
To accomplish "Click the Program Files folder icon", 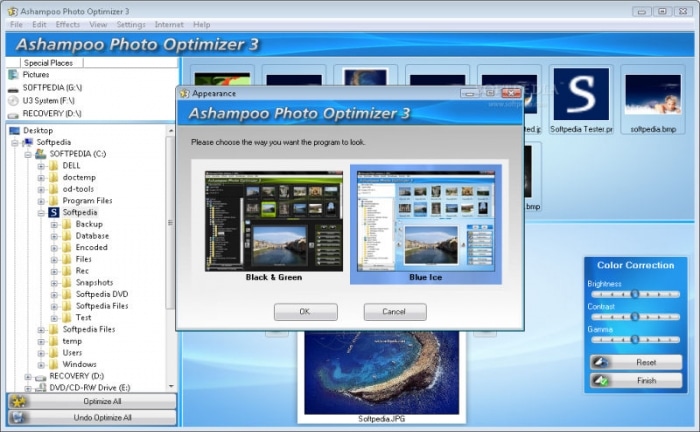I will 54,200.
